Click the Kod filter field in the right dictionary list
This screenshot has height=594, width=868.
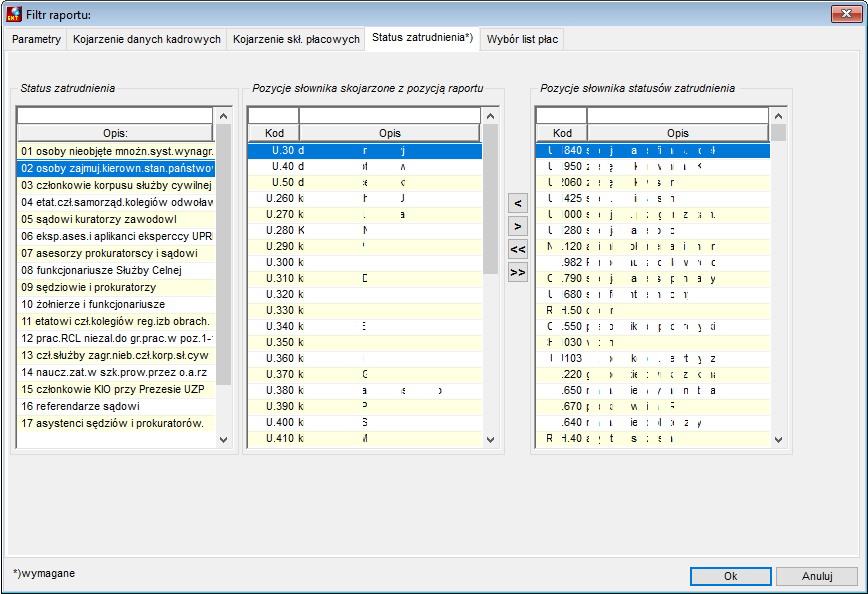(561, 116)
